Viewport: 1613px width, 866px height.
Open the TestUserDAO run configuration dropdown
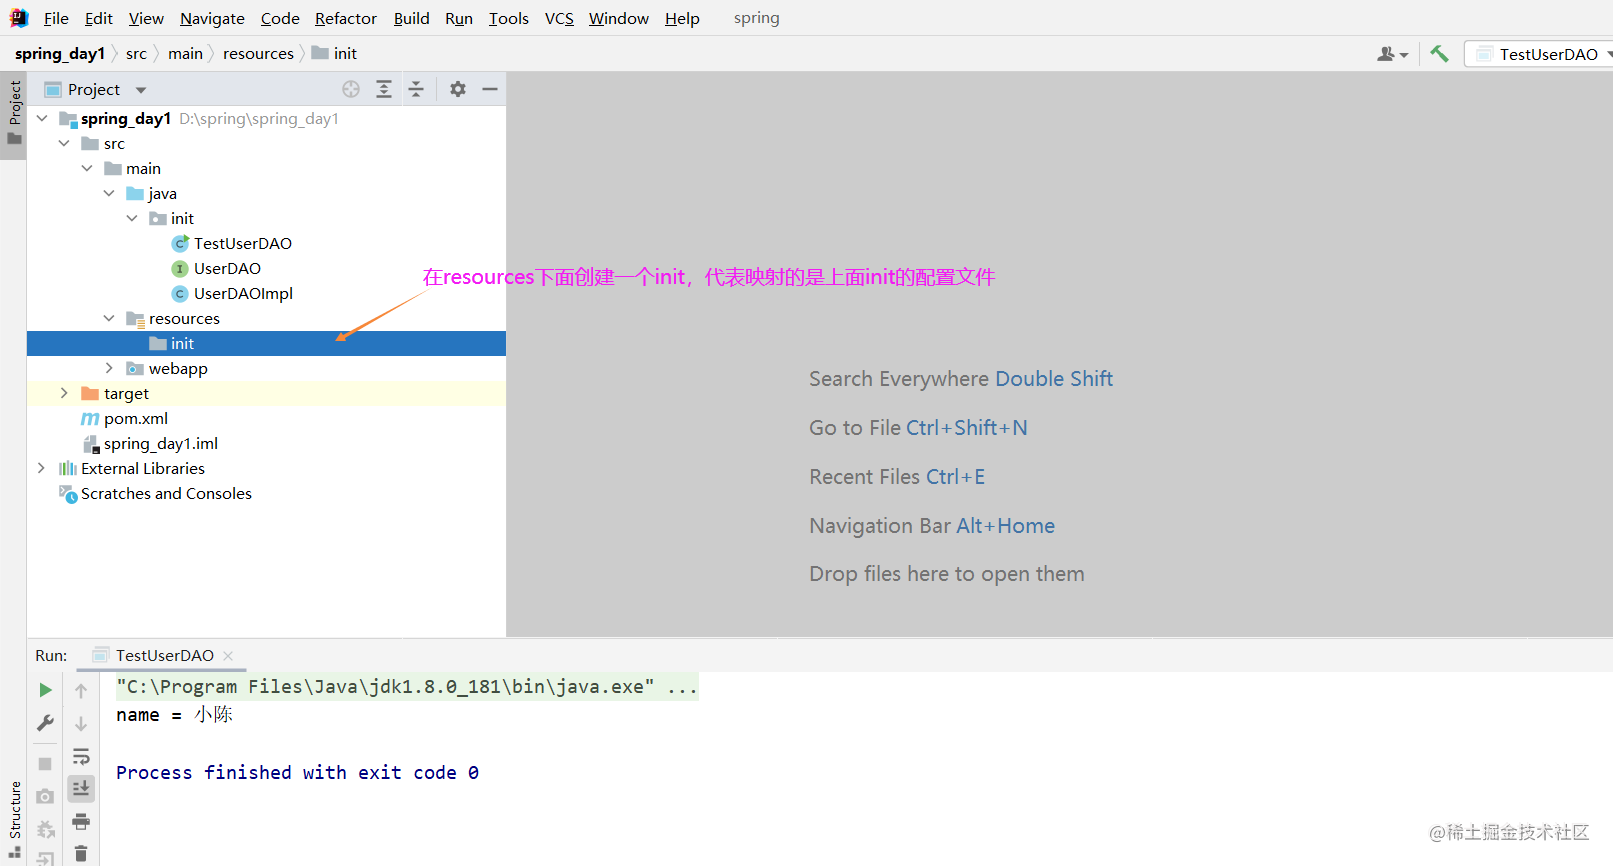click(x=1540, y=54)
